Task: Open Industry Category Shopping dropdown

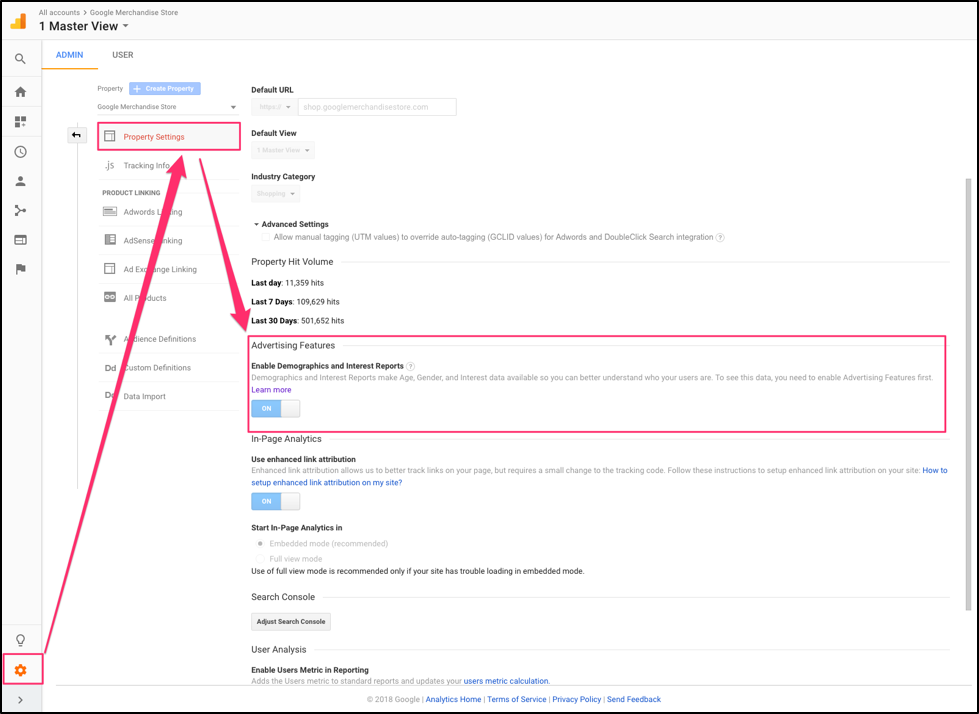Action: (x=275, y=193)
